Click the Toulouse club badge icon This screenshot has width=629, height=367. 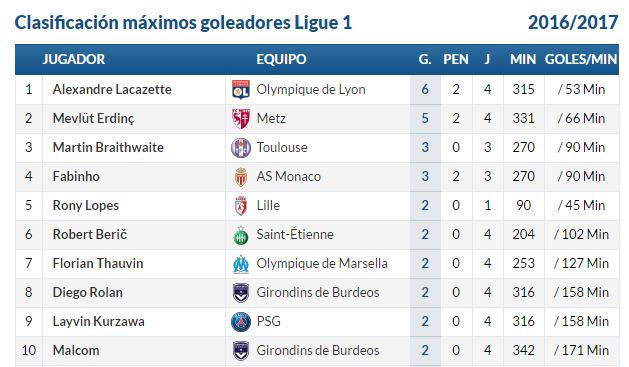[x=241, y=148]
